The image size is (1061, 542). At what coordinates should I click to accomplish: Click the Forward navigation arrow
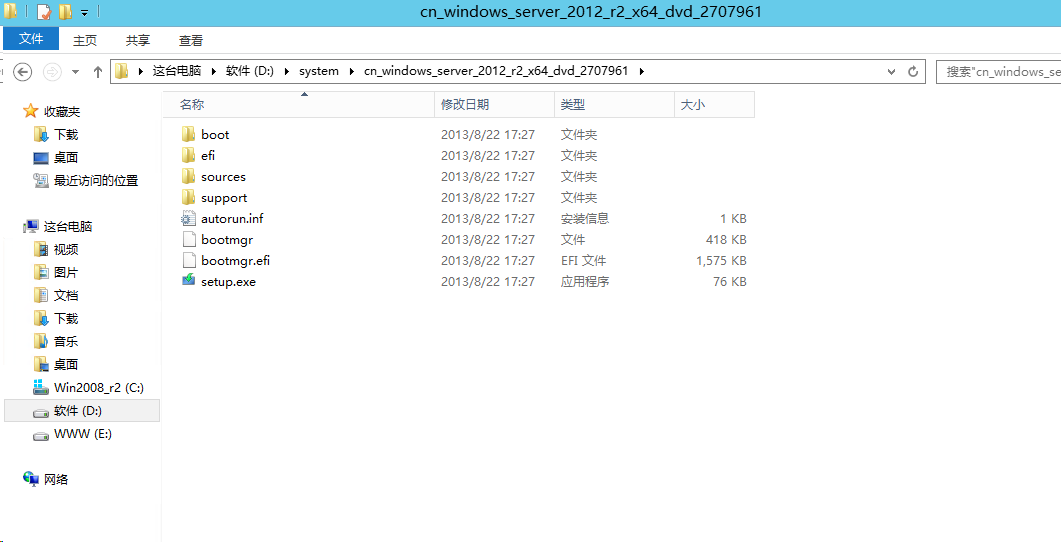click(51, 71)
